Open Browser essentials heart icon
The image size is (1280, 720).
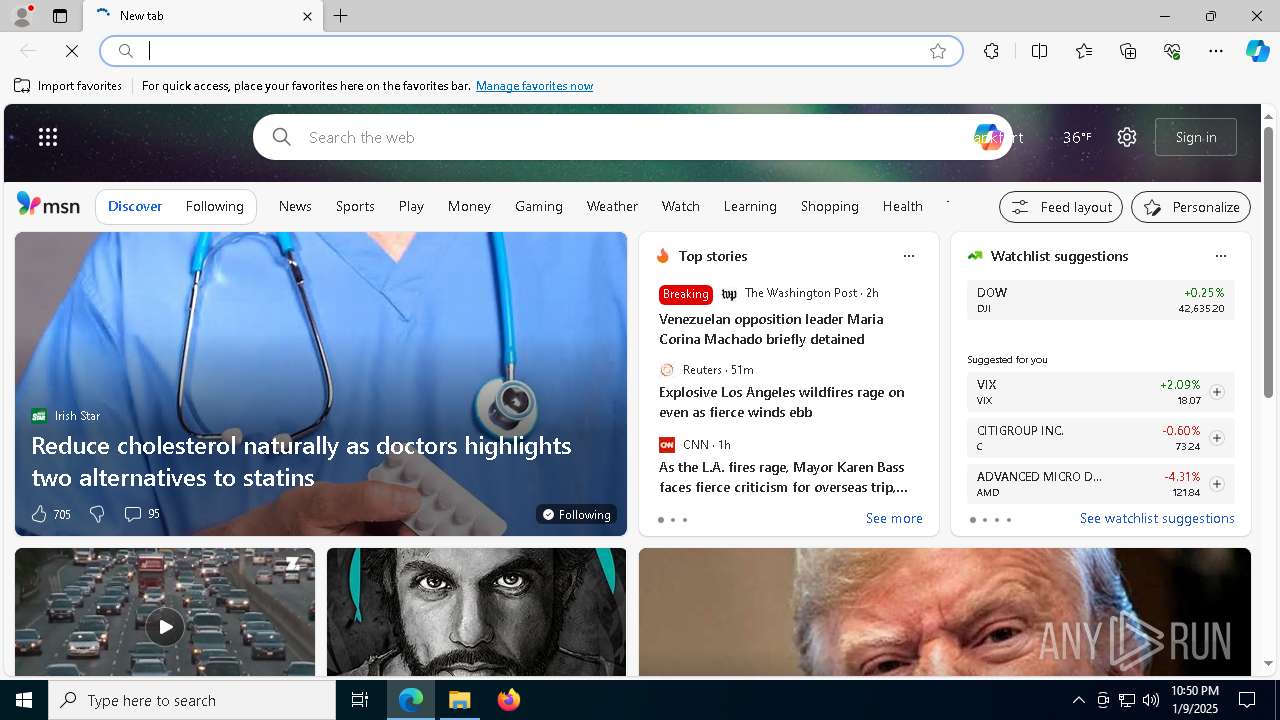click(x=1172, y=51)
